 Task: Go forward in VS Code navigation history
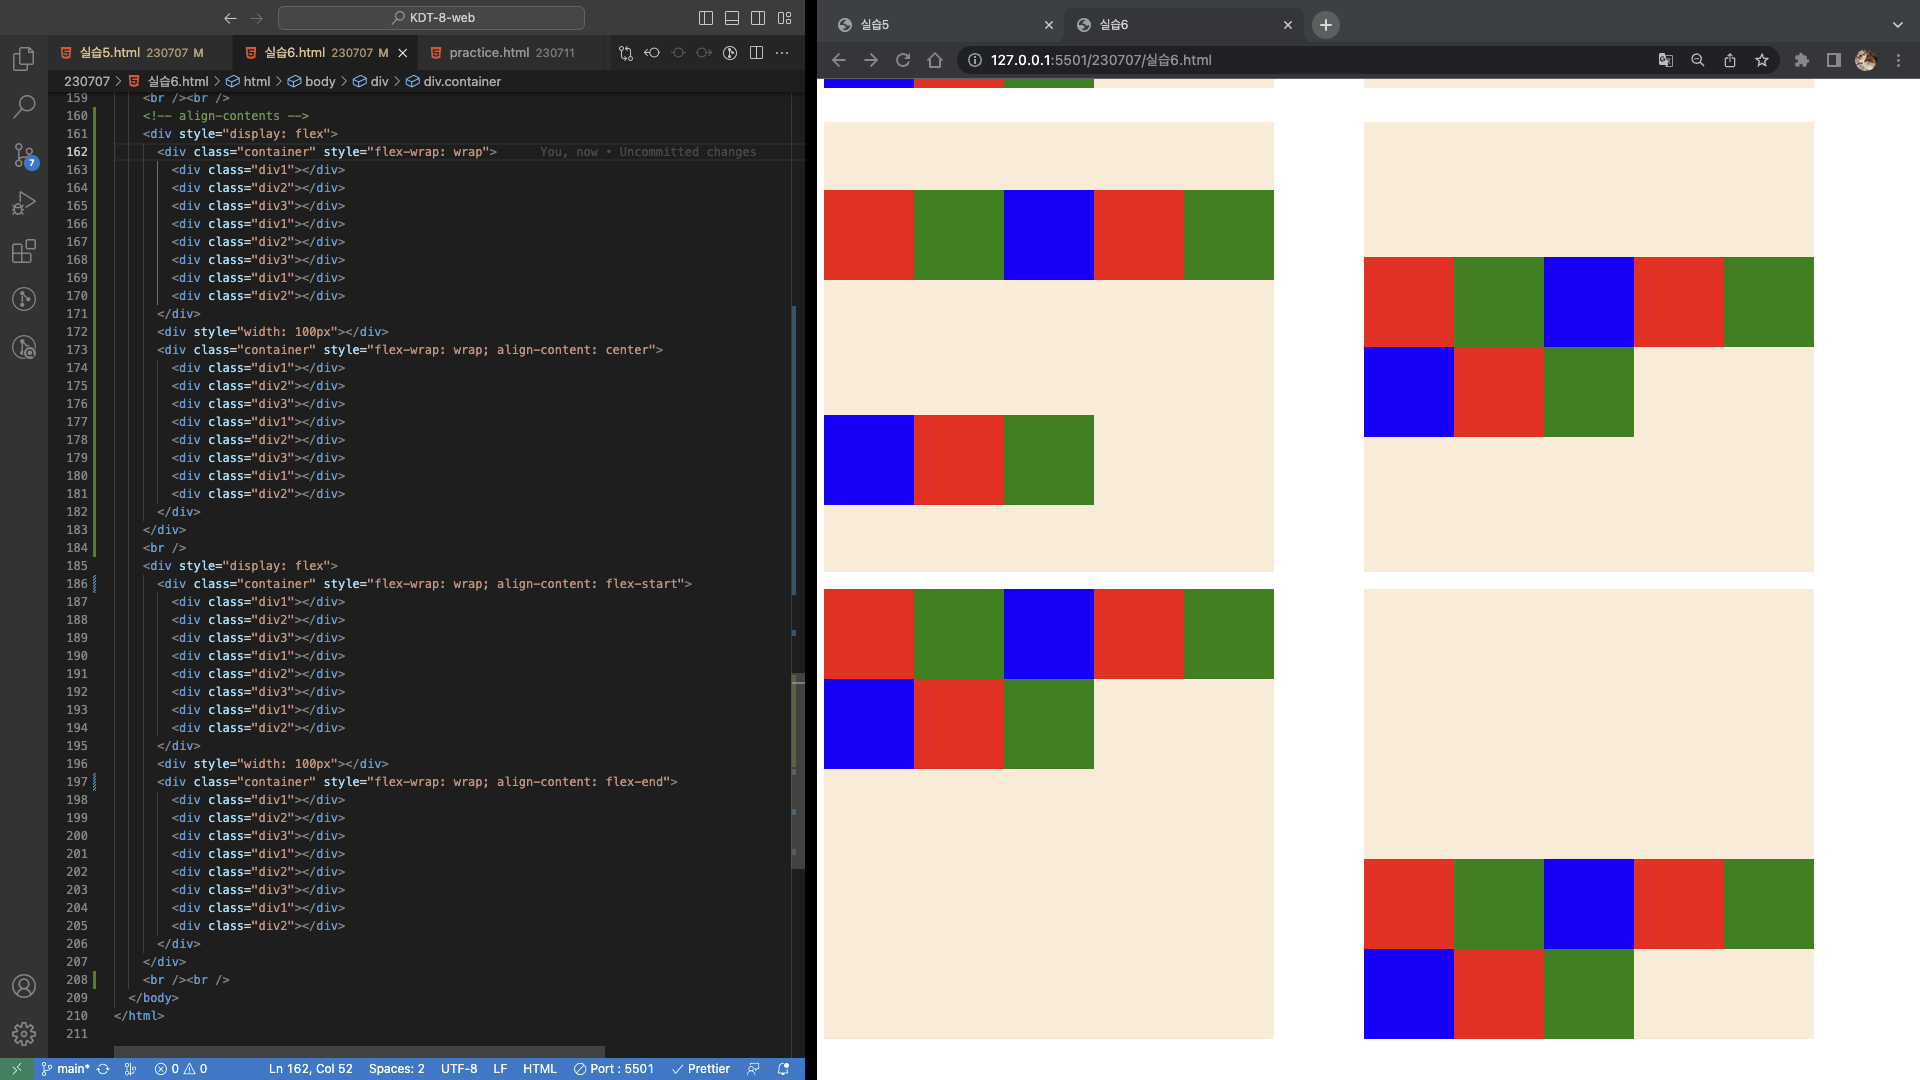[257, 18]
